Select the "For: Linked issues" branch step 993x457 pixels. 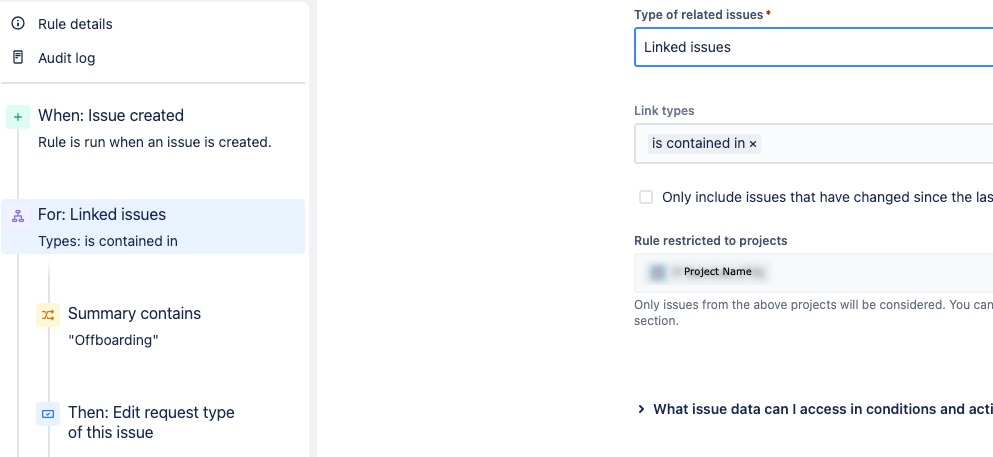click(x=102, y=215)
